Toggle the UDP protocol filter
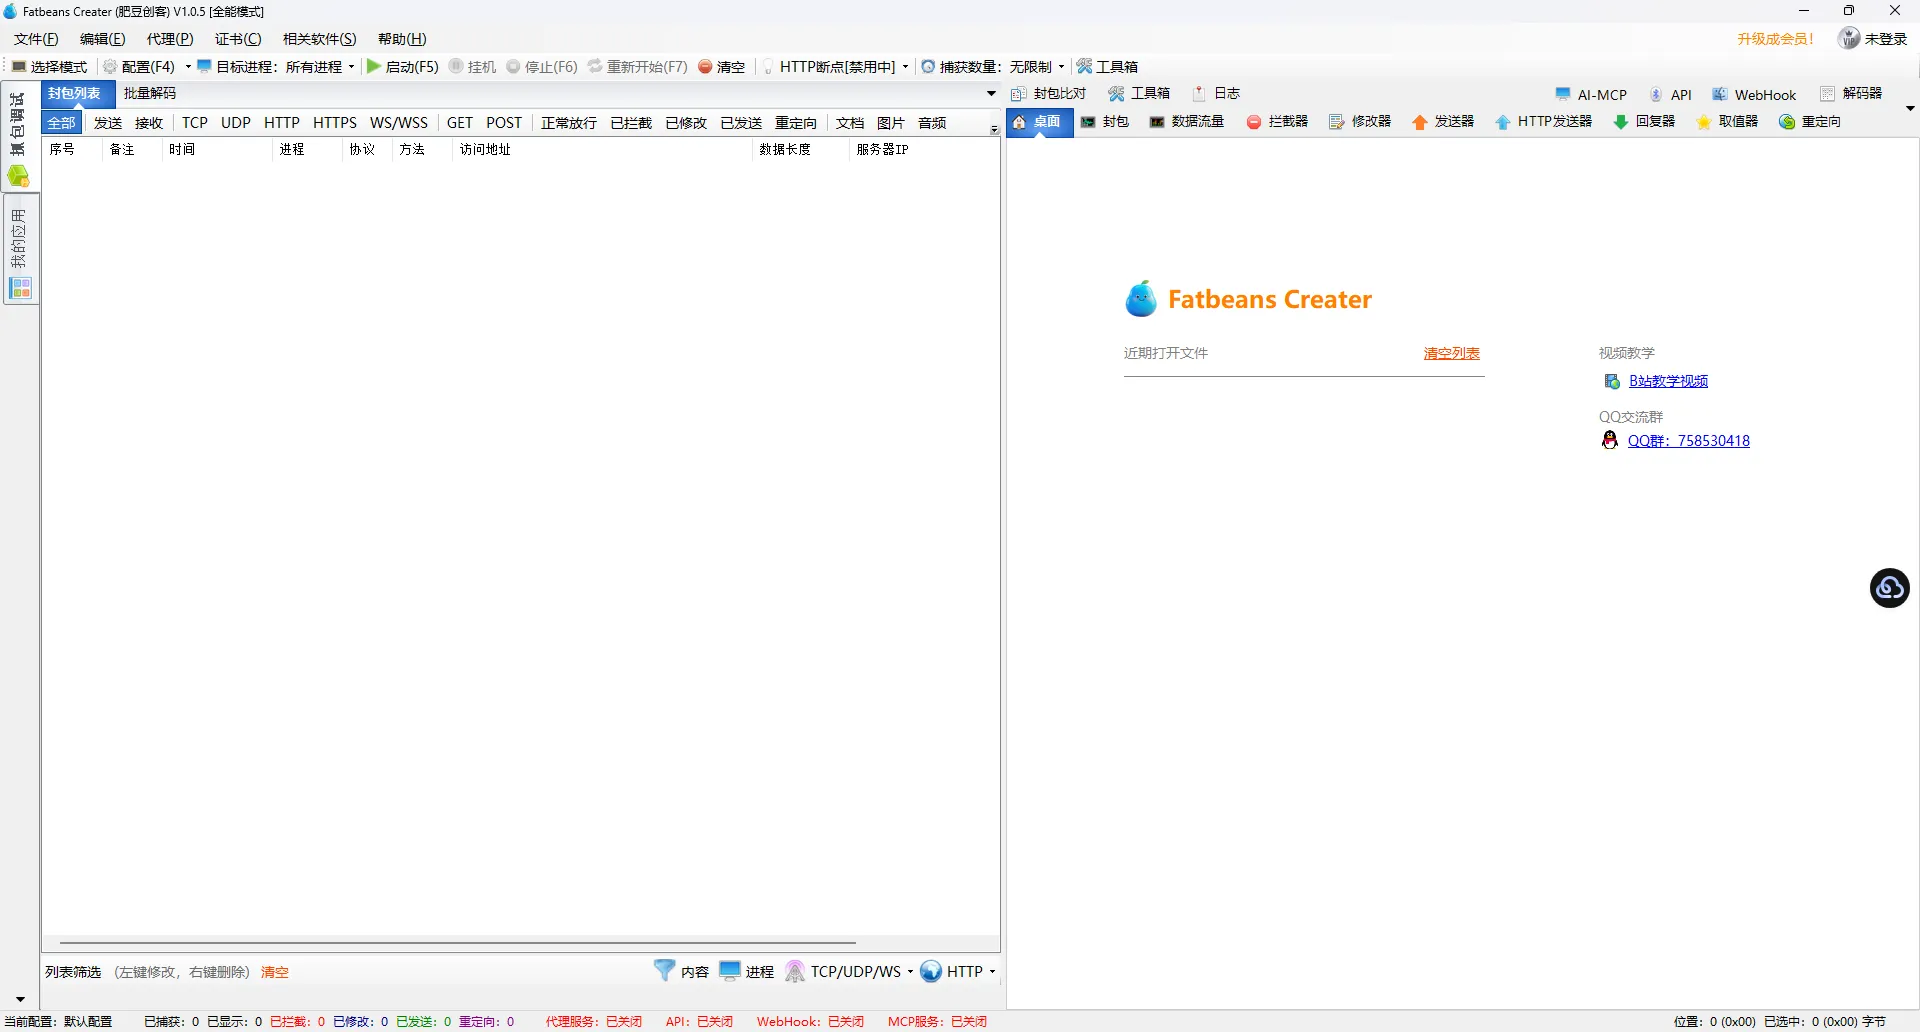This screenshot has height=1032, width=1920. tap(236, 123)
